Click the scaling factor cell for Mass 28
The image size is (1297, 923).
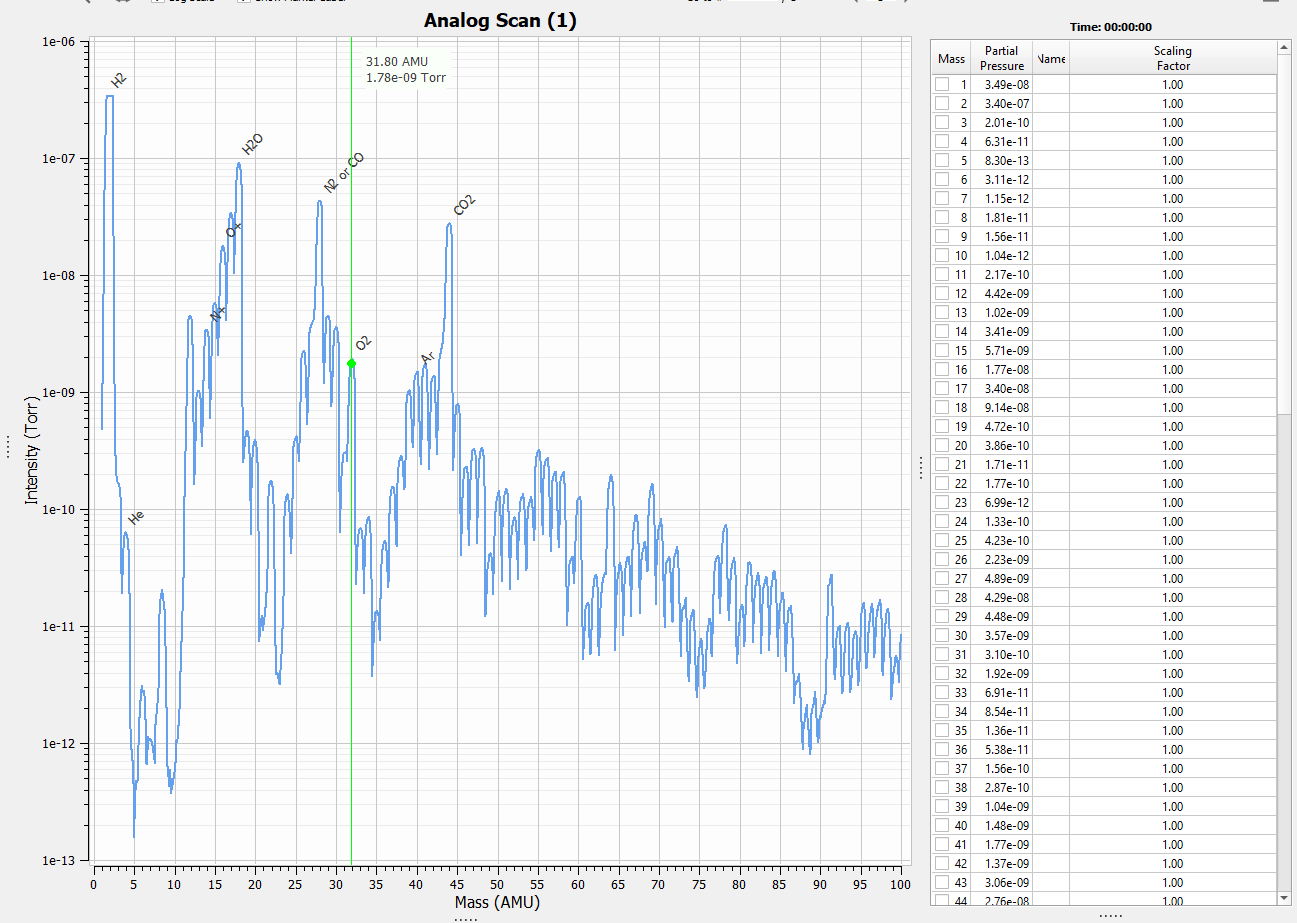click(1172, 598)
